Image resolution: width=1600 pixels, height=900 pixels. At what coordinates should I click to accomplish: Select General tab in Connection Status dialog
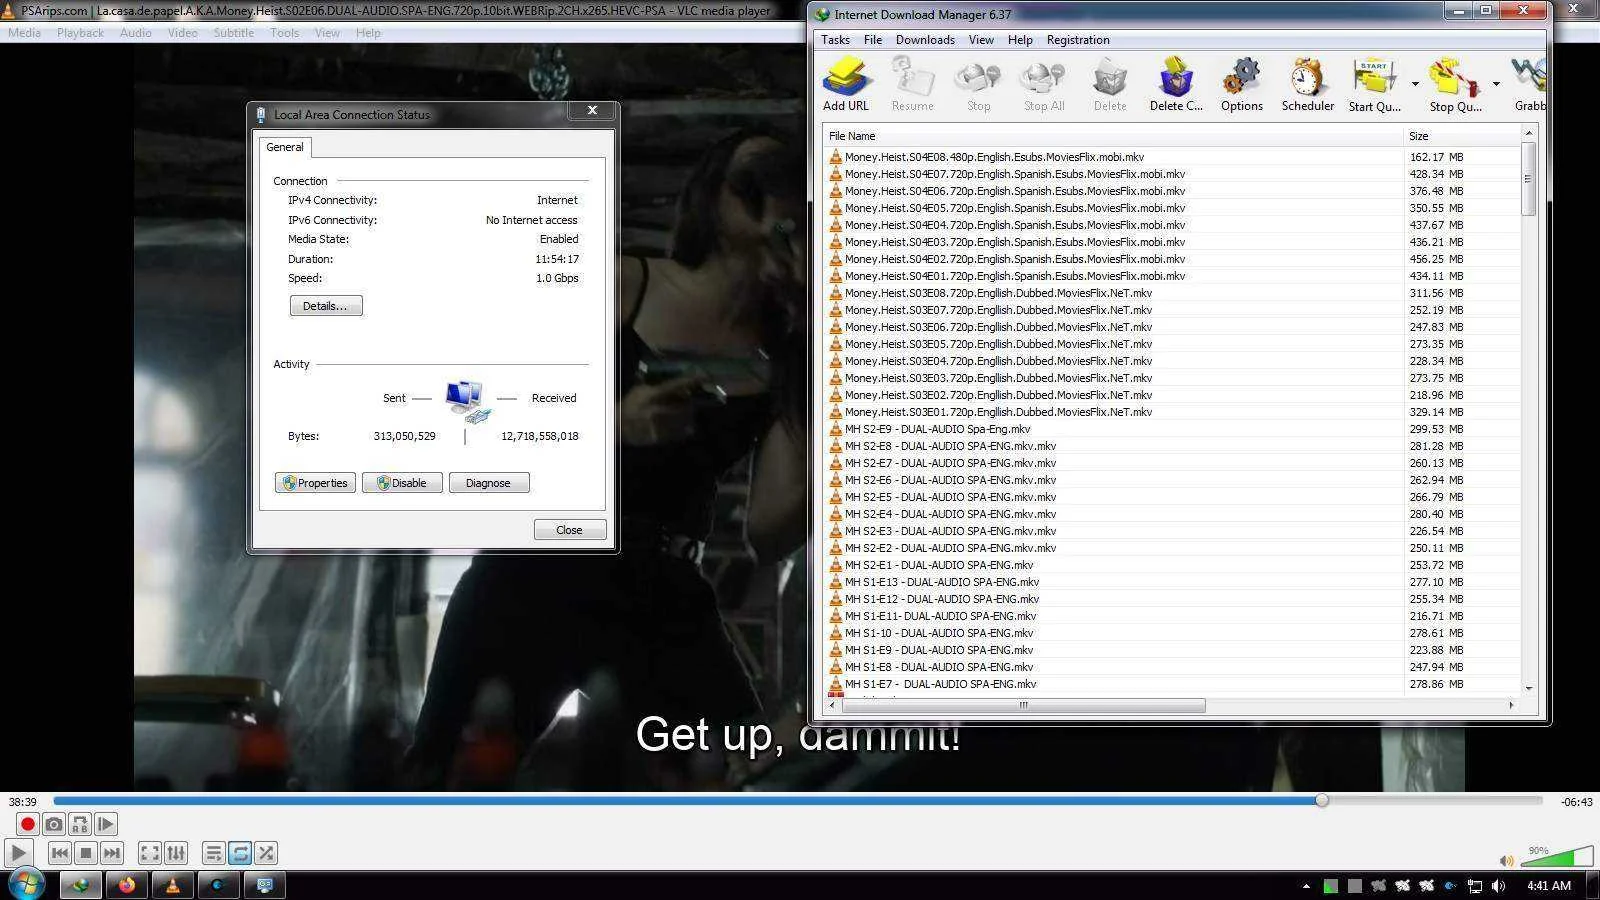click(285, 147)
